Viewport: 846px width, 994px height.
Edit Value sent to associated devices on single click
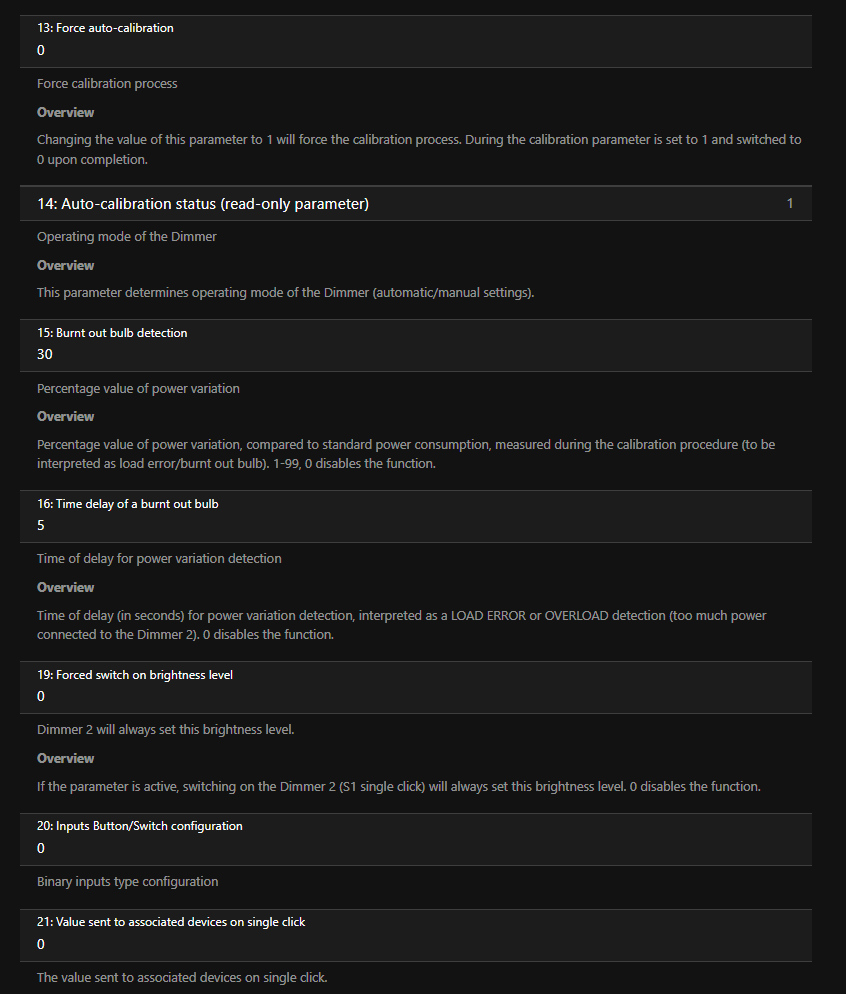[415, 944]
